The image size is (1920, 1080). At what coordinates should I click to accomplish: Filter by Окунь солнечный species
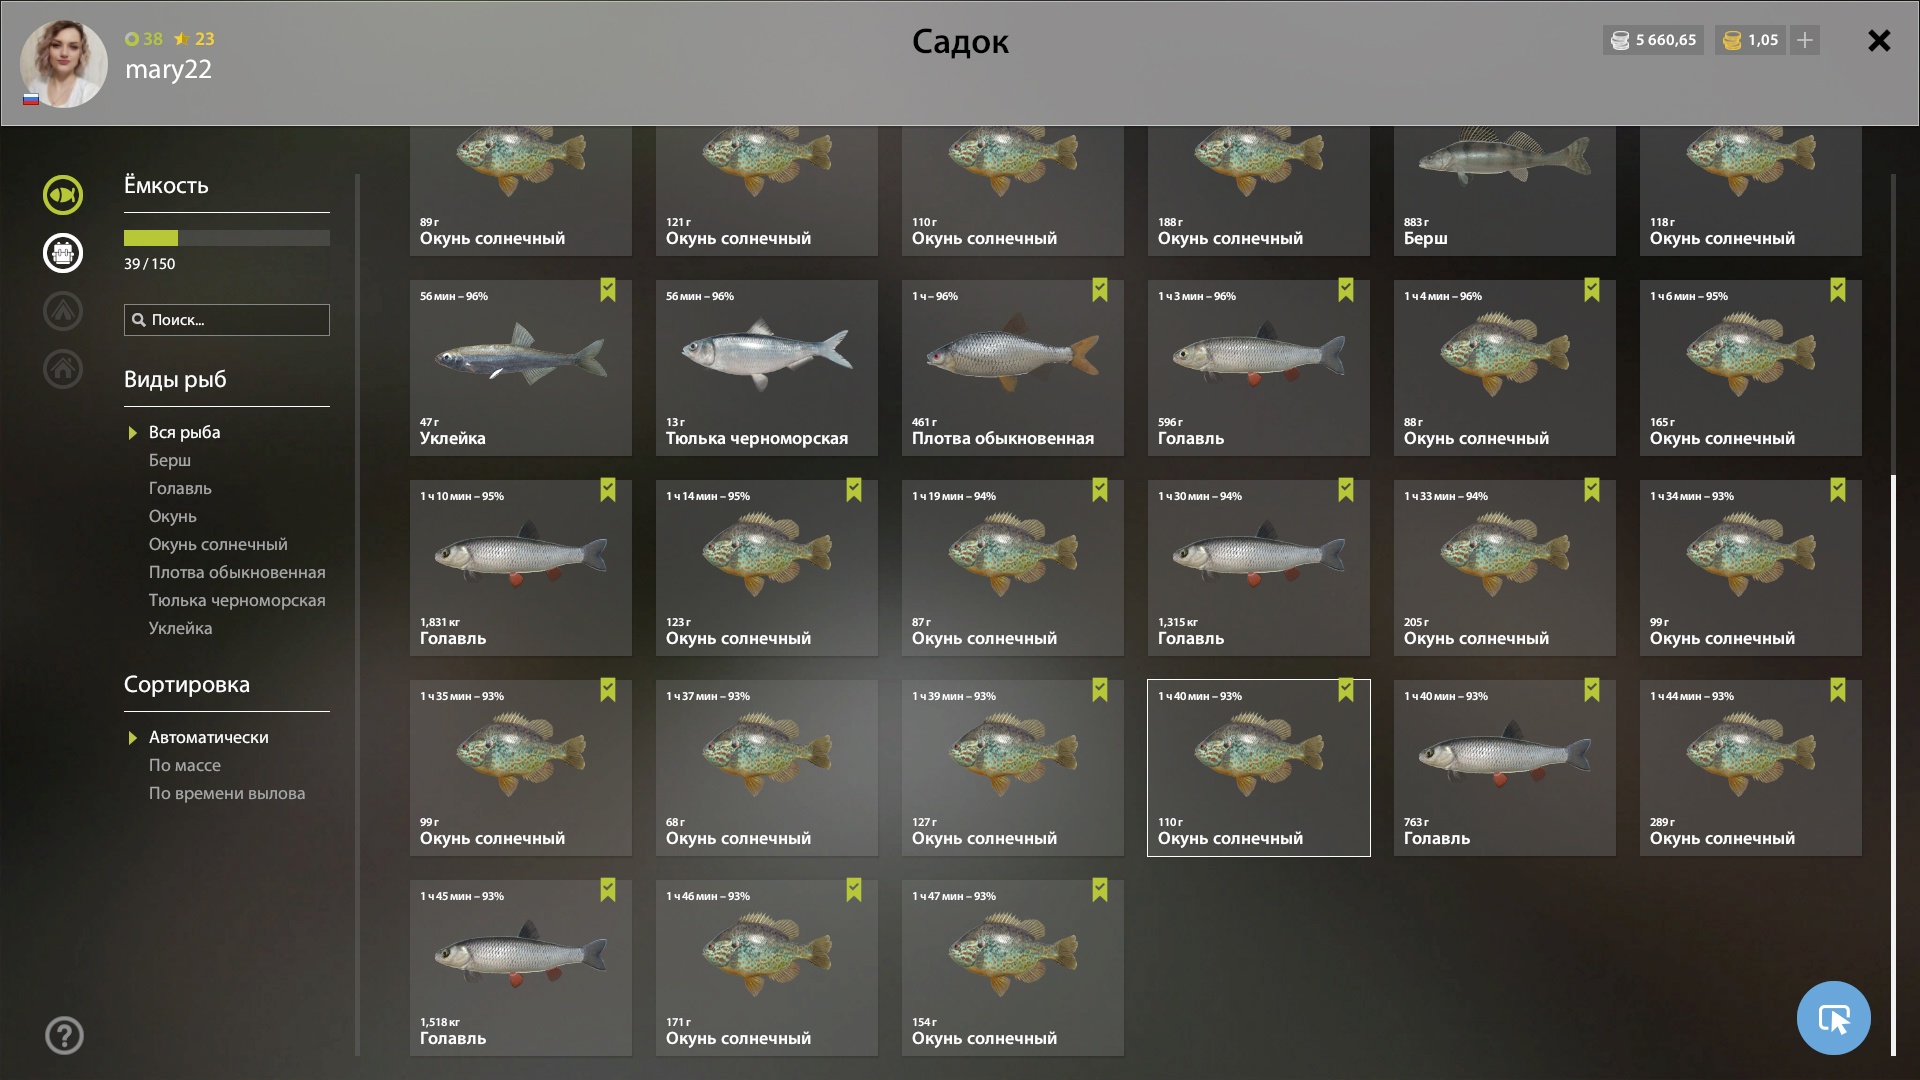(x=218, y=544)
